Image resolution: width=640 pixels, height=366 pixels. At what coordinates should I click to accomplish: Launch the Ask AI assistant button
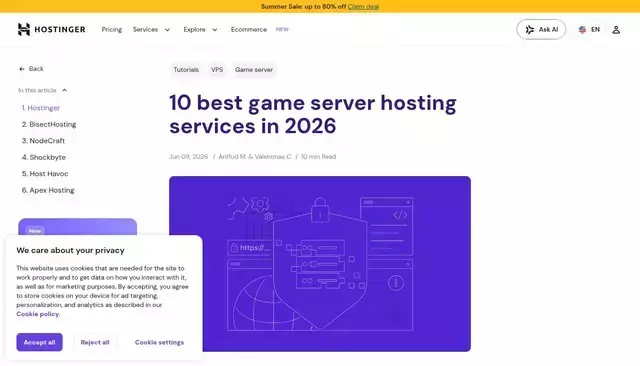pyautogui.click(x=541, y=29)
